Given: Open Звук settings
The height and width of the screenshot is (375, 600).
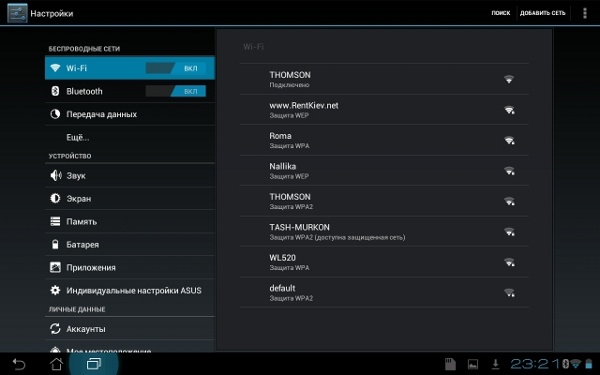Looking at the screenshot, I should click(x=130, y=175).
